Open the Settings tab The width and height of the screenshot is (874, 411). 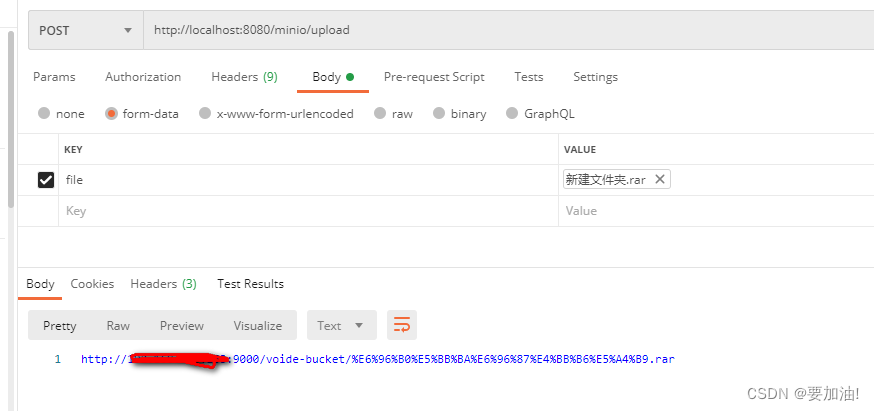tap(595, 77)
